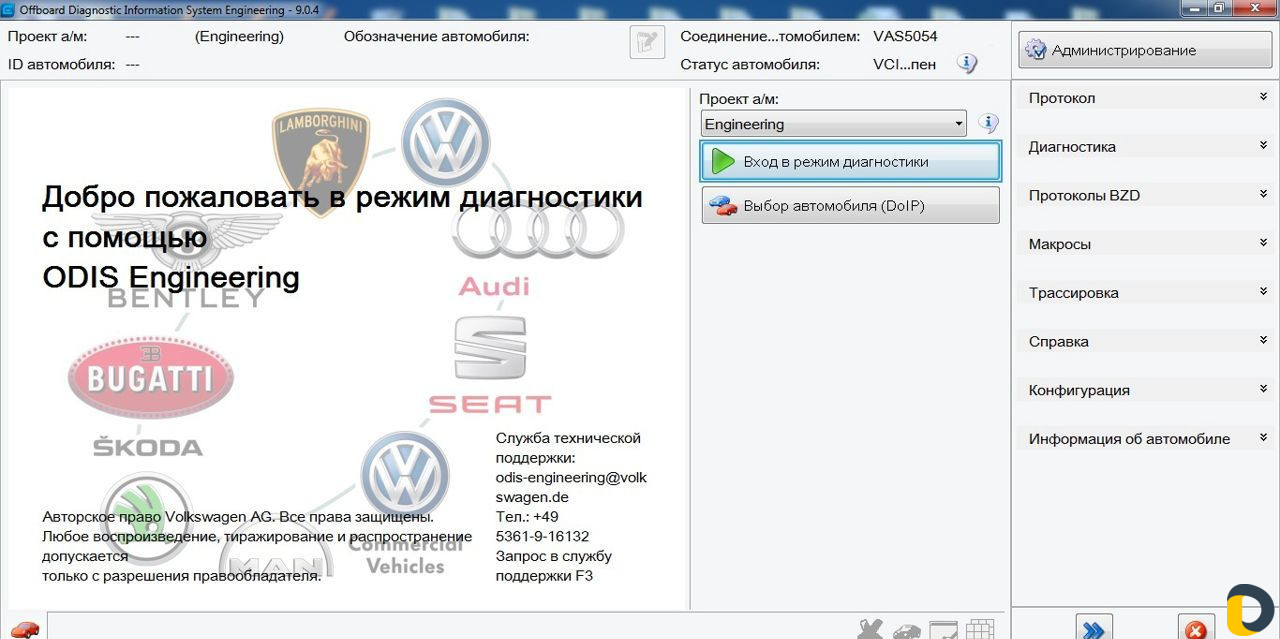Expand the Макросы section

tap(1147, 244)
